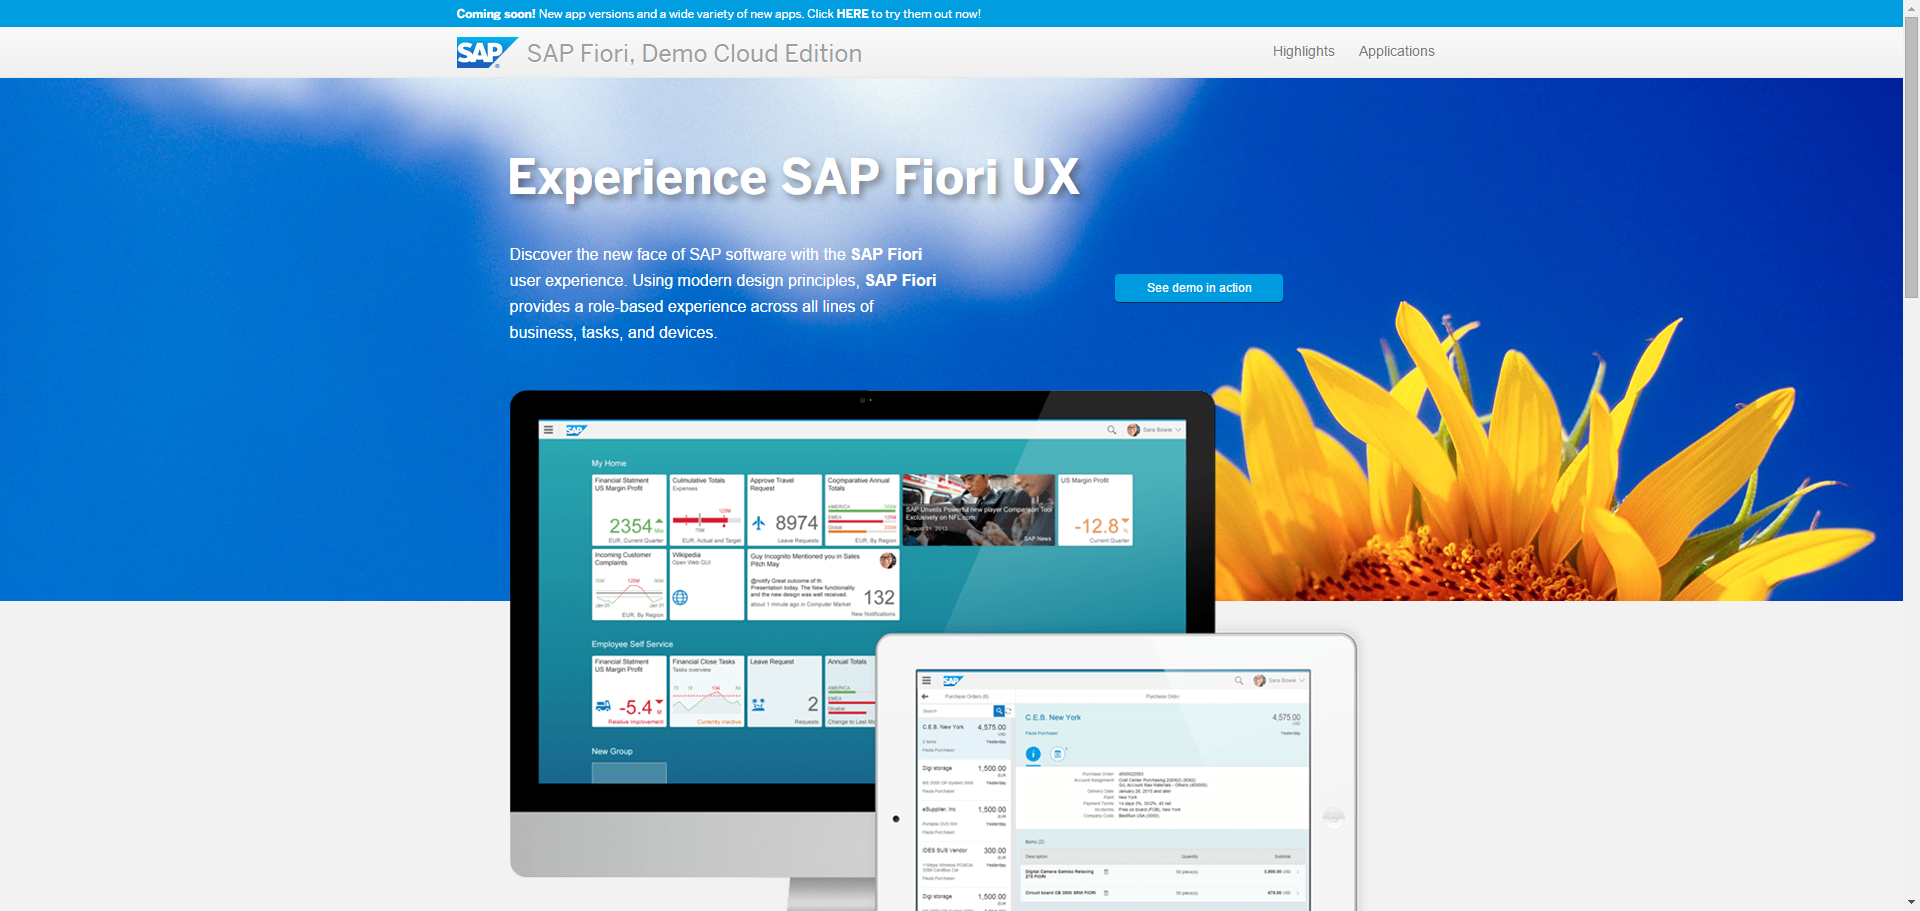Select the 2354 Financial Statement tile
The image size is (1920, 911).
pos(629,510)
